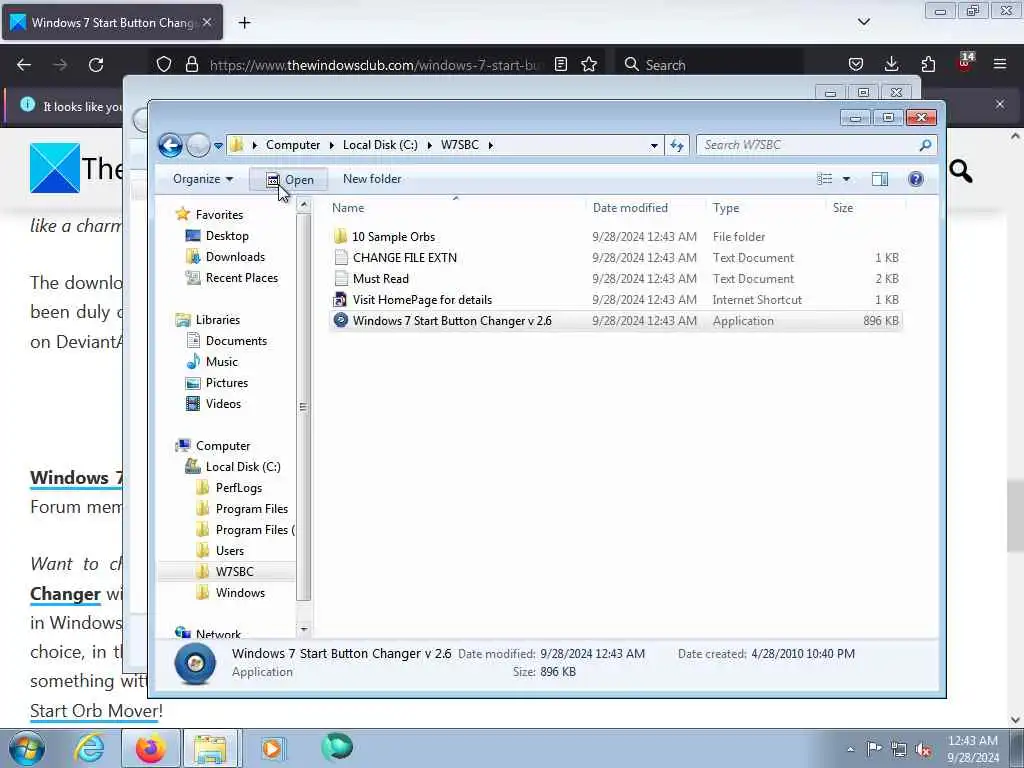Select Computer in navigation pane
The height and width of the screenshot is (768, 1024).
(223, 445)
